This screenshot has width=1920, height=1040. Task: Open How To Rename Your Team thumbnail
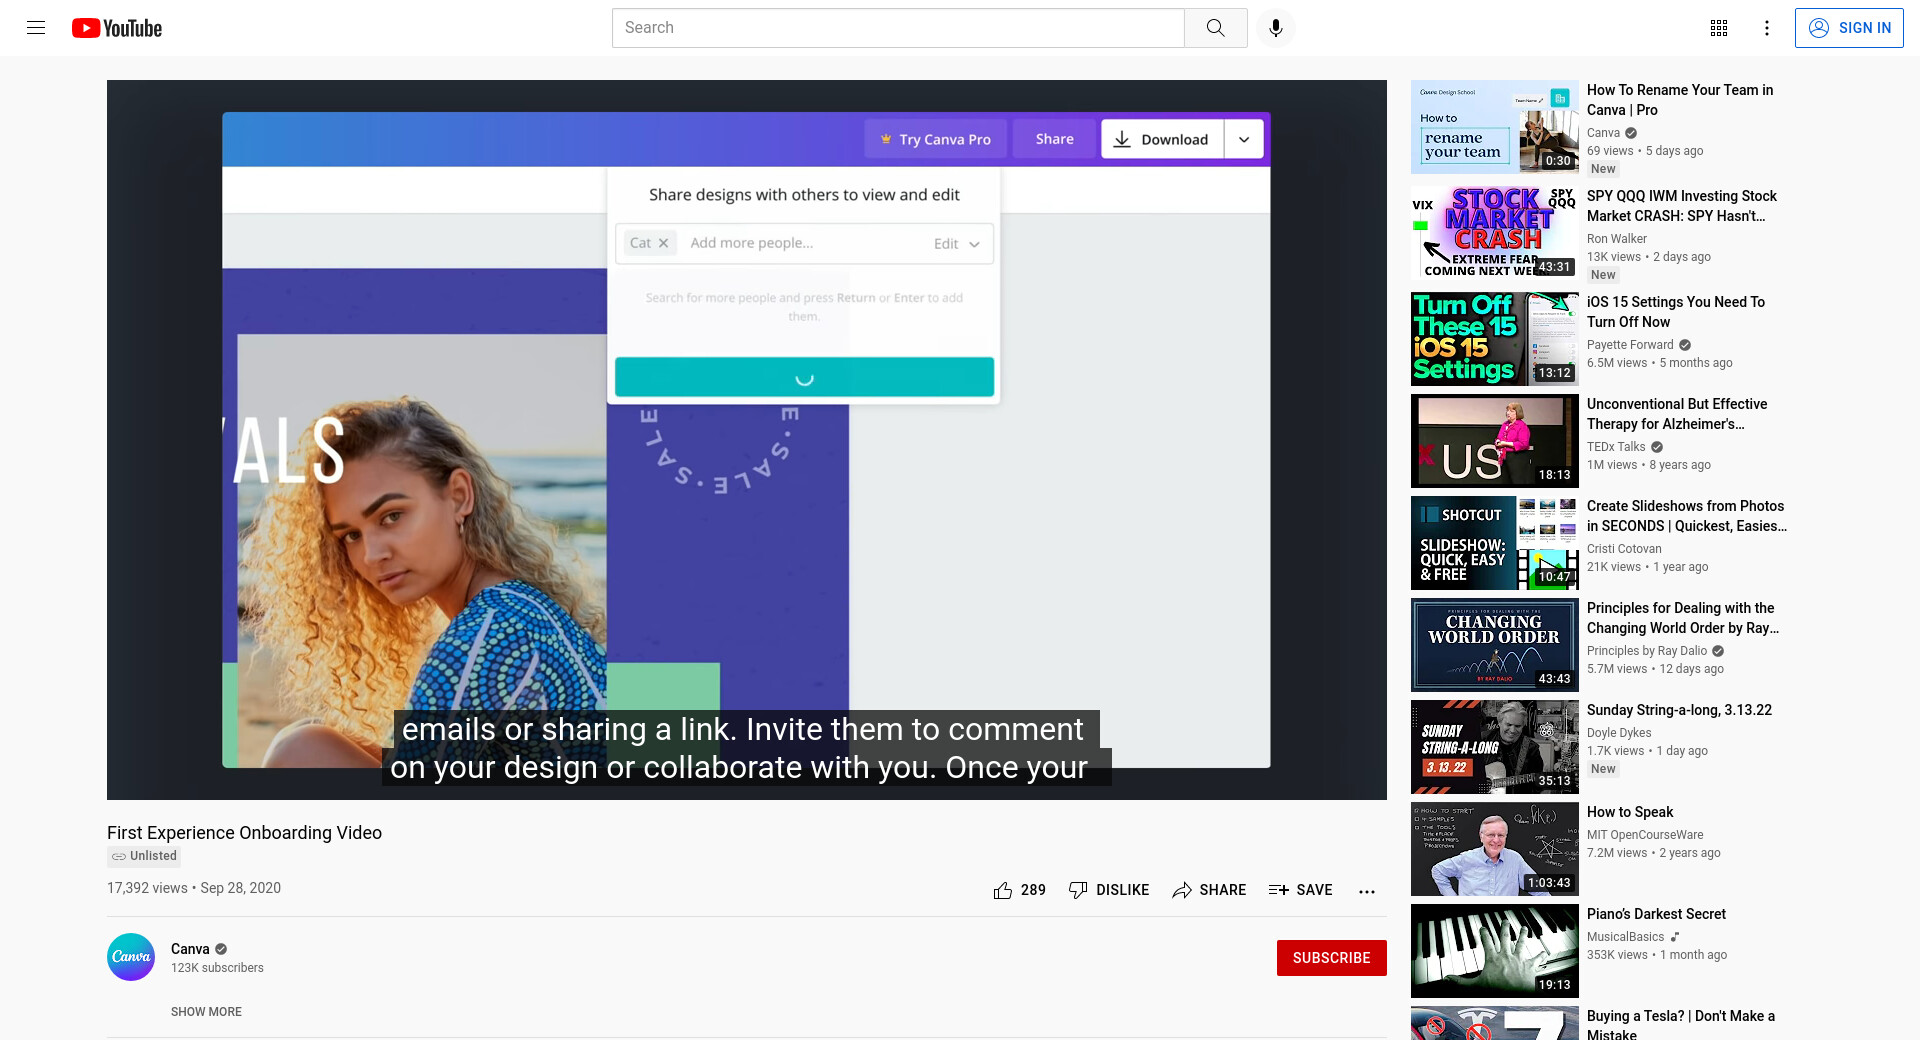click(1494, 127)
